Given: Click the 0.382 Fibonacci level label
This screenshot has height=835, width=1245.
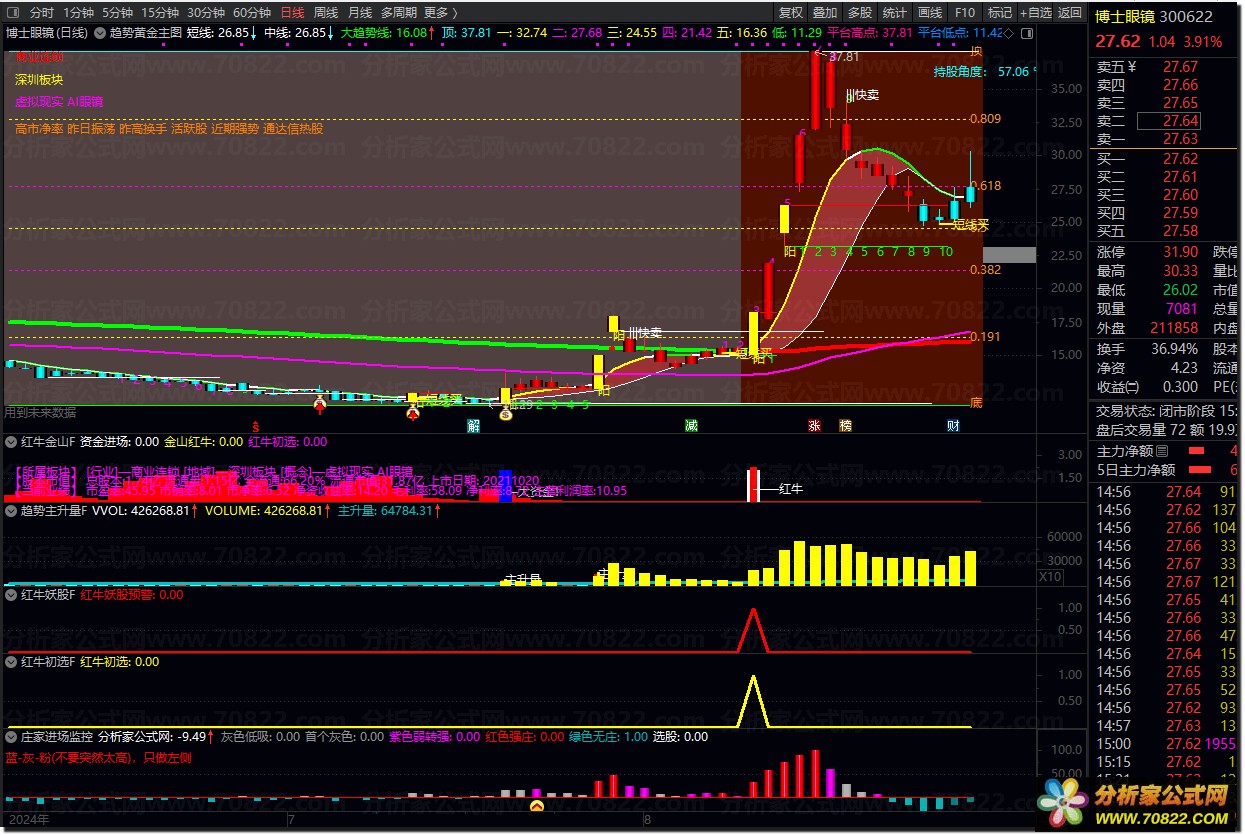Looking at the screenshot, I should [986, 270].
